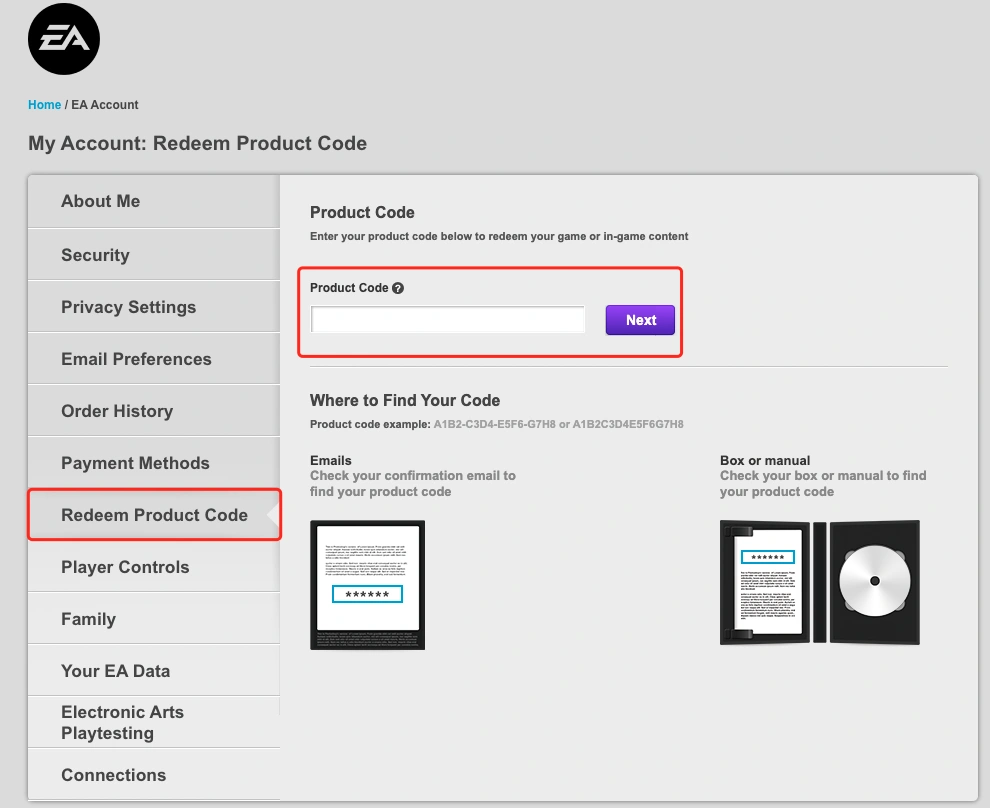The width and height of the screenshot is (990, 808).
Task: Click the game box and disc illustration
Action: point(819,582)
